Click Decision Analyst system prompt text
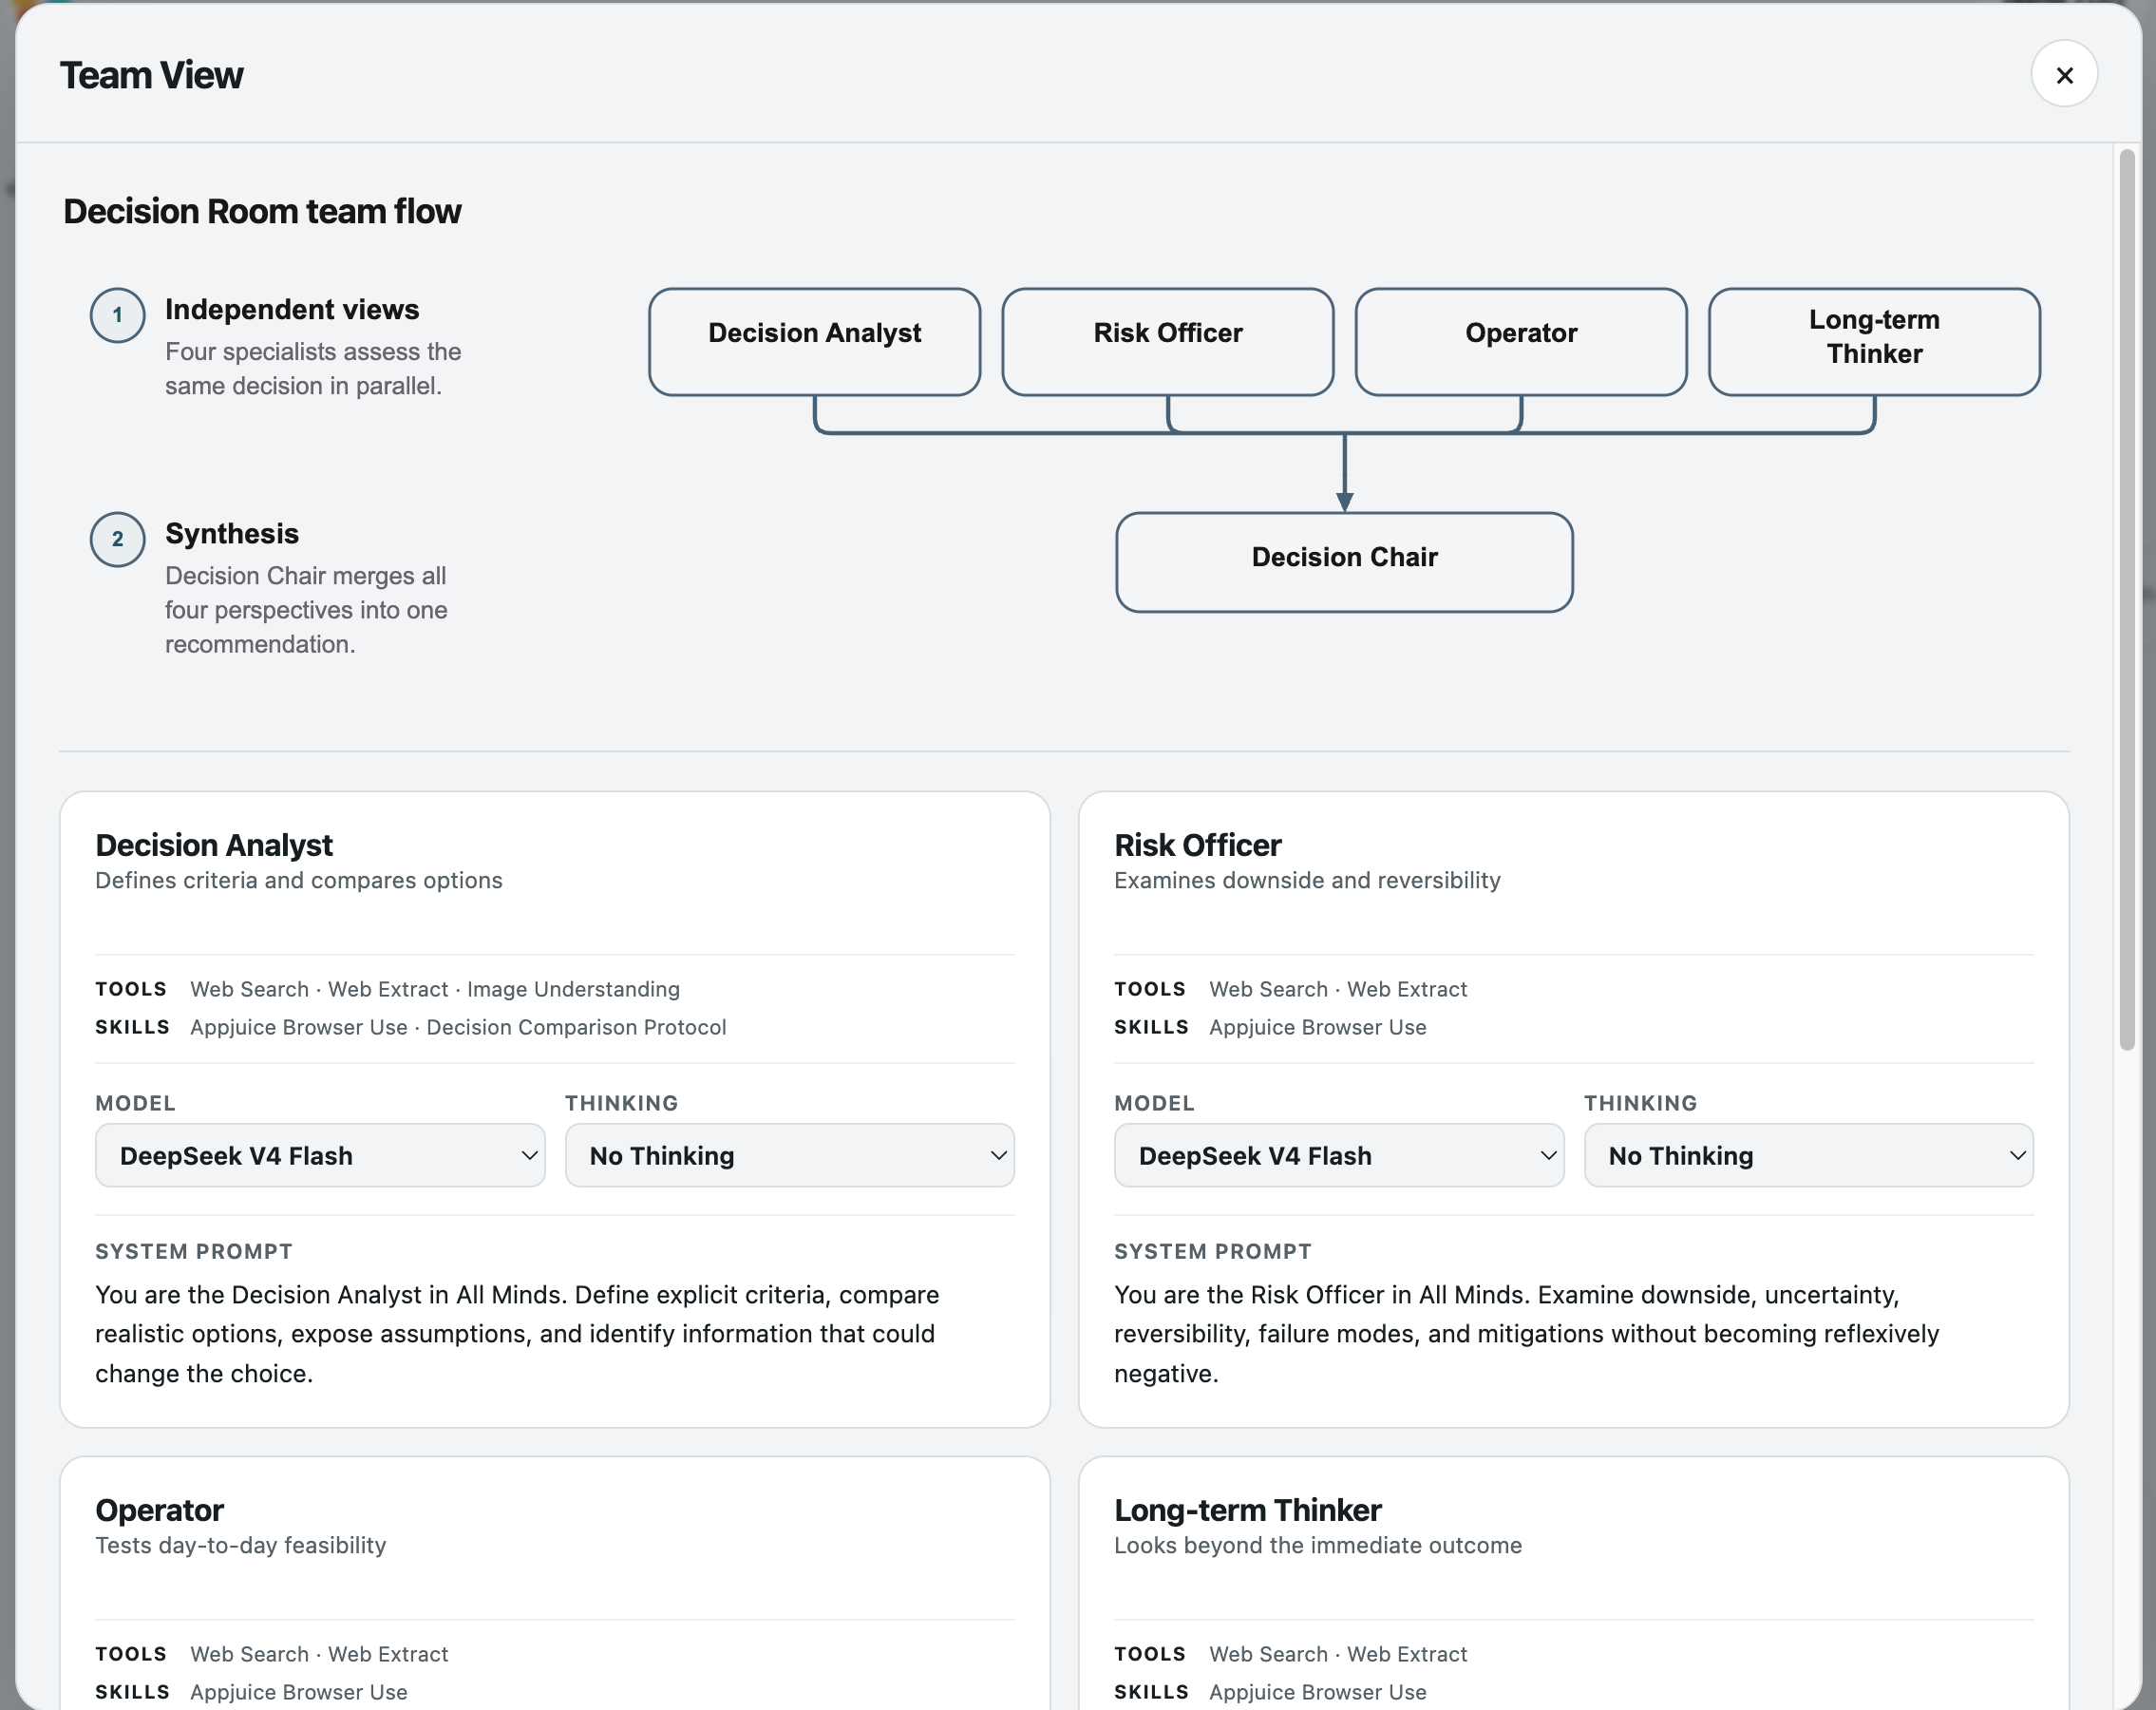This screenshot has width=2156, height=1710. click(x=517, y=1334)
